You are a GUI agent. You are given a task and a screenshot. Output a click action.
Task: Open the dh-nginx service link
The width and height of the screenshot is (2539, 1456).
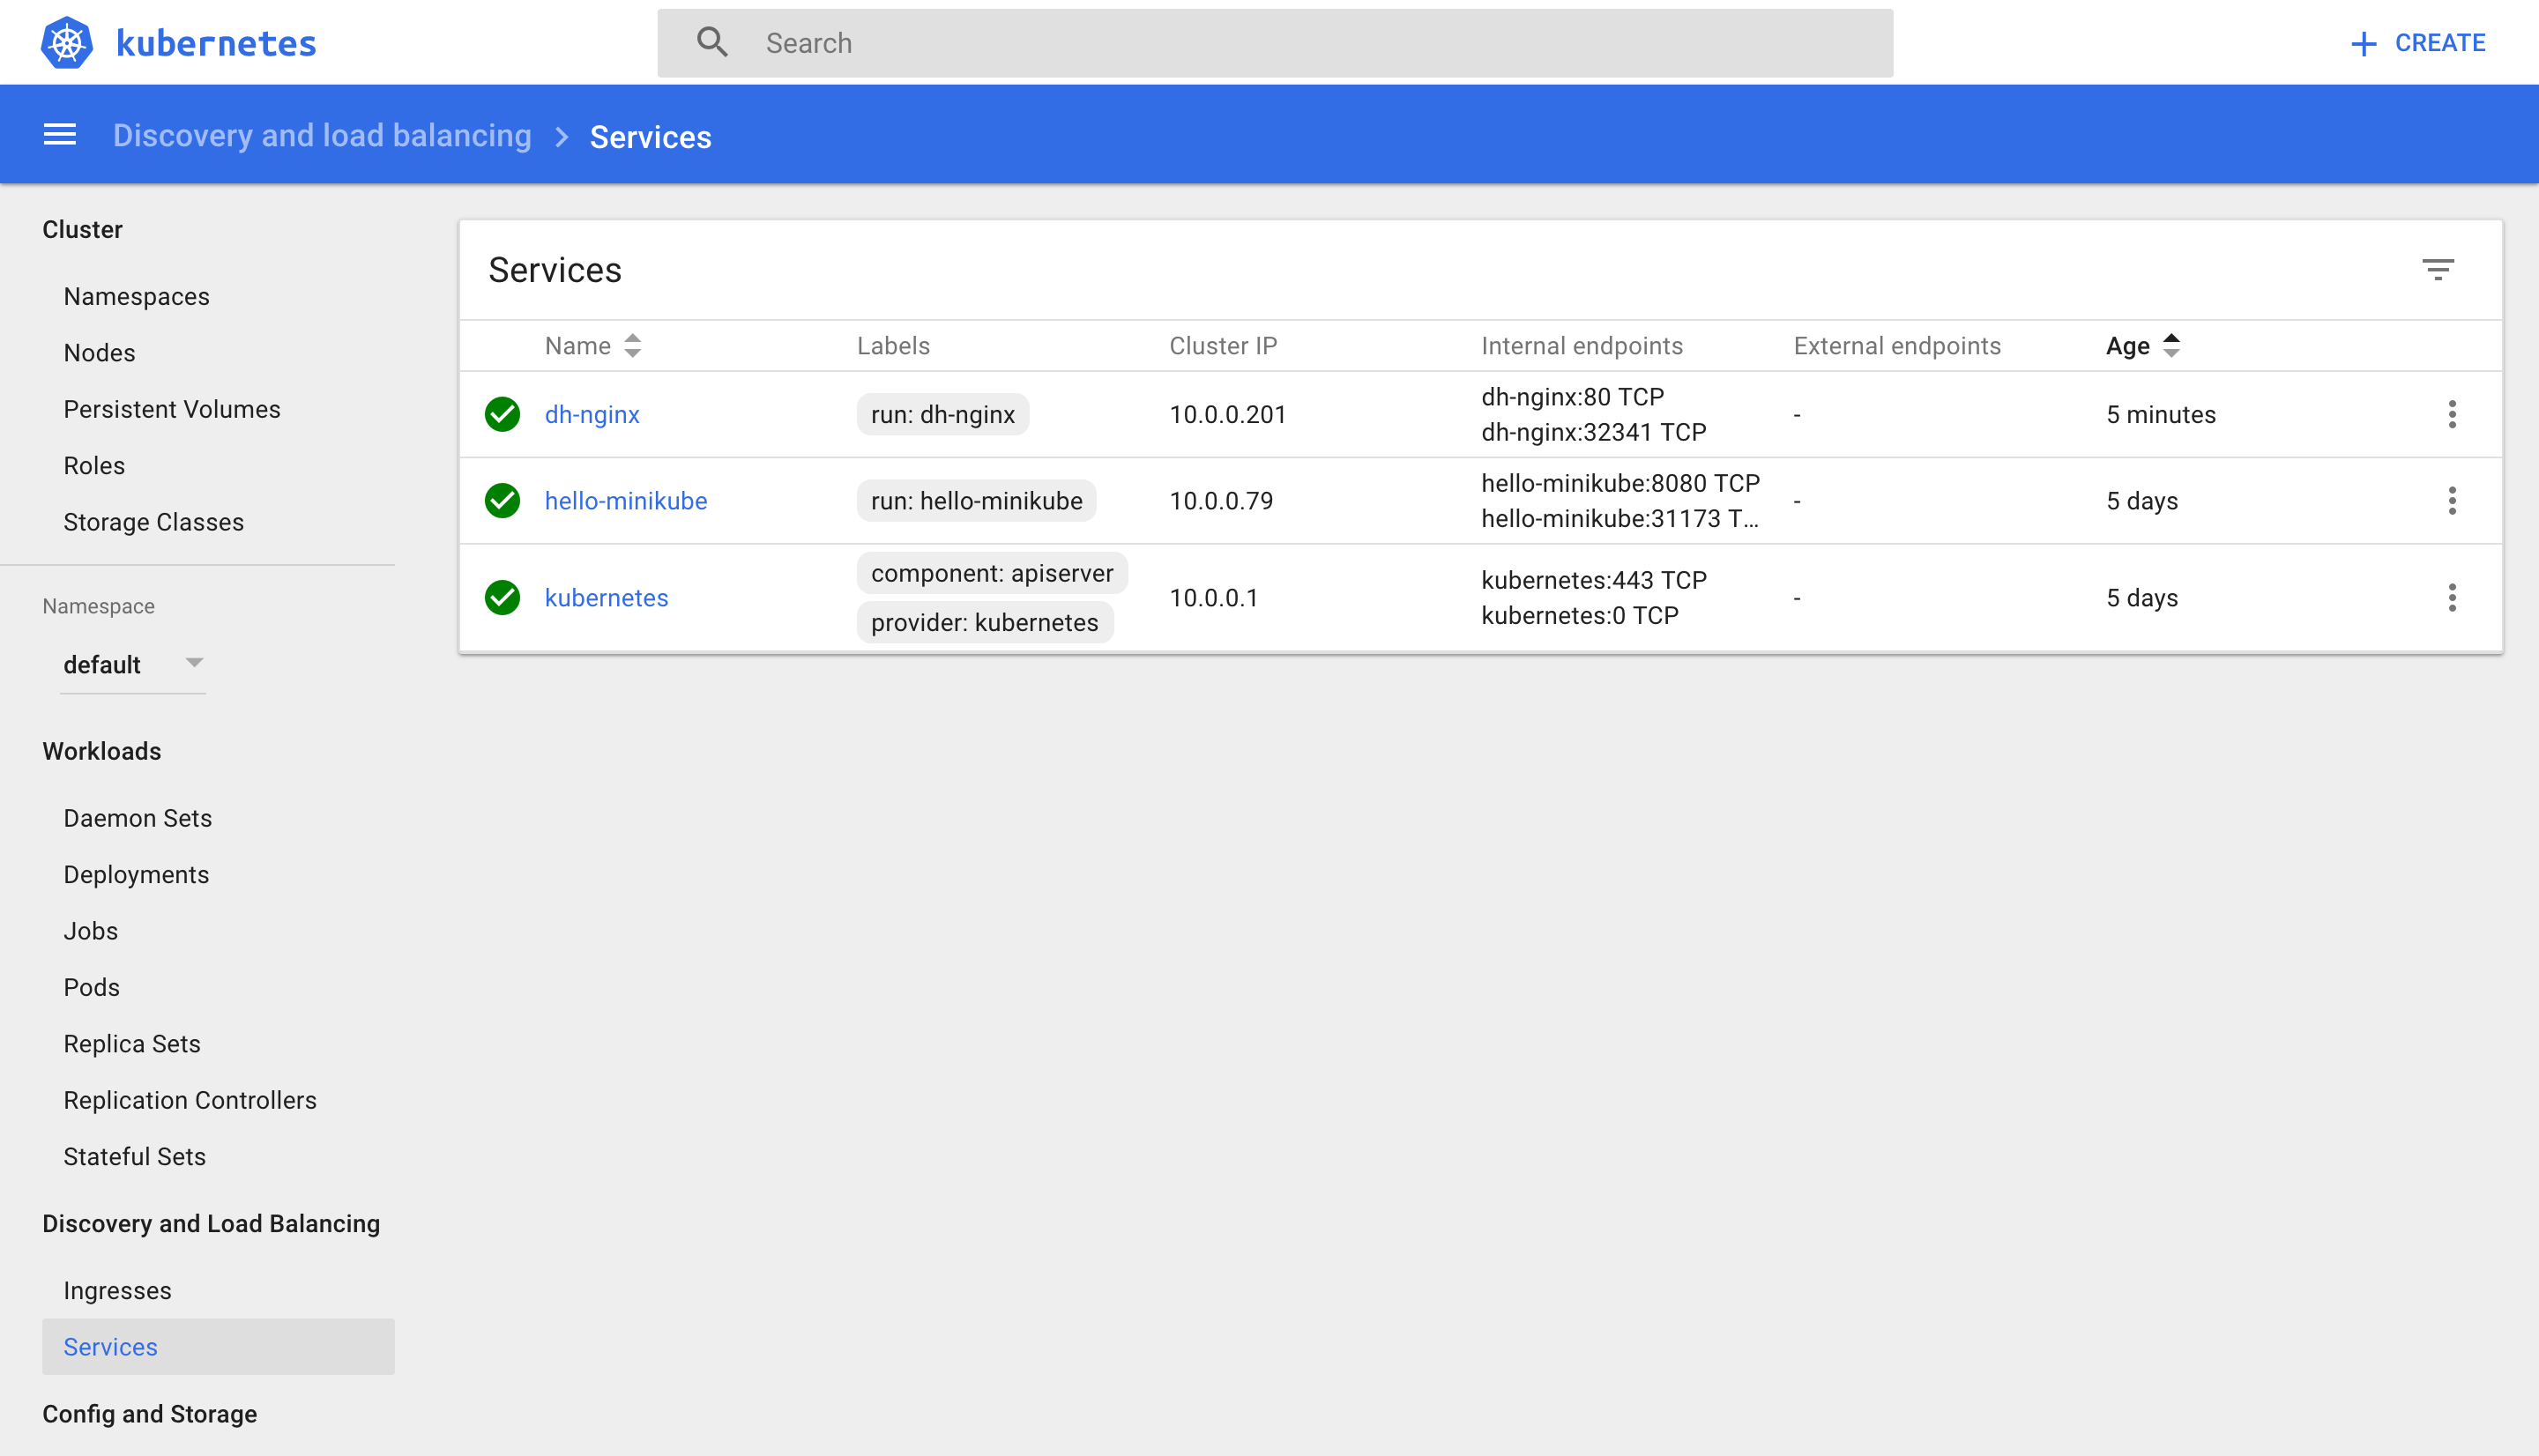[592, 414]
